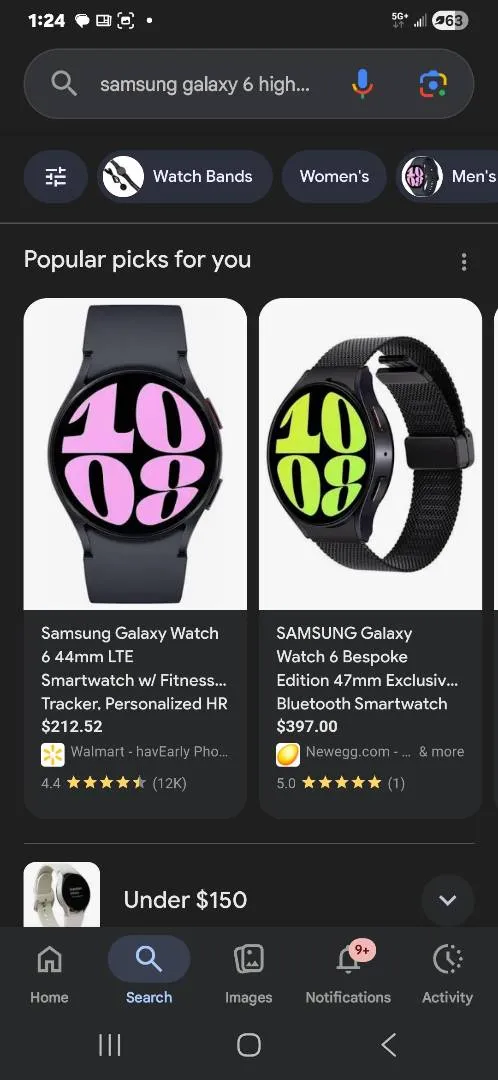Open the pink-faced Galaxy Watch 6 image
This screenshot has height=1080, width=498.
coord(135,454)
